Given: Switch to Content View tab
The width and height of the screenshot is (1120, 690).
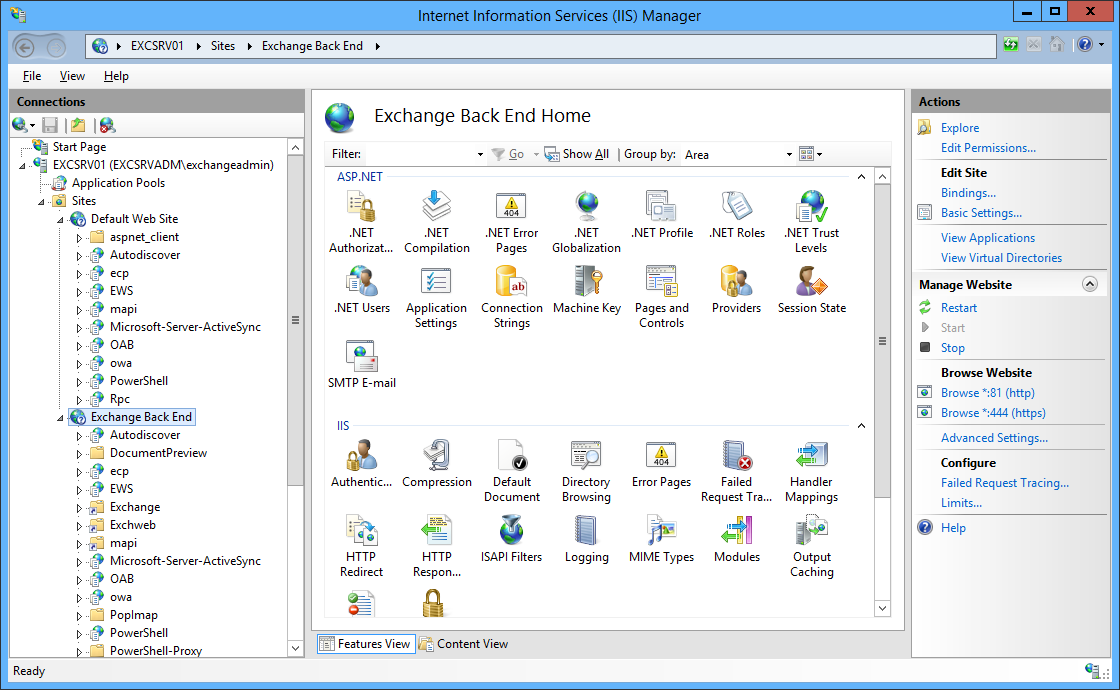Looking at the screenshot, I should click(464, 644).
